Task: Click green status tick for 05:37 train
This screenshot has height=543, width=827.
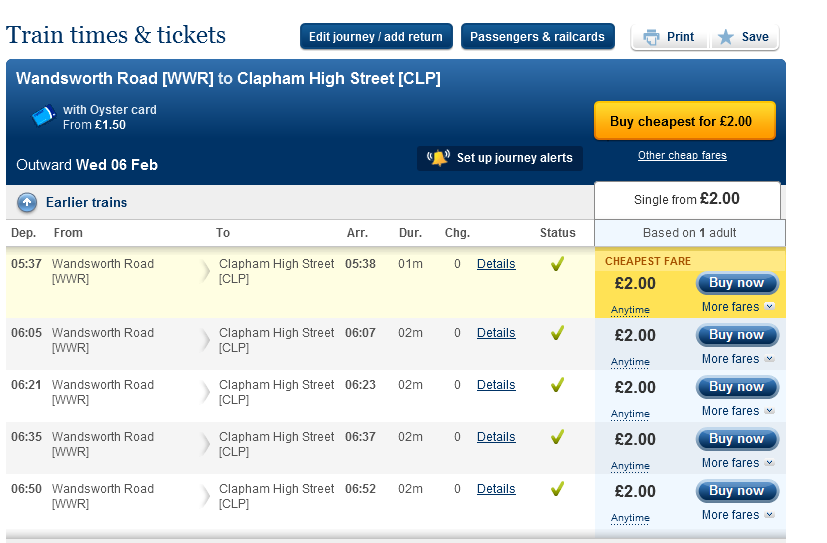Action: coord(557,264)
